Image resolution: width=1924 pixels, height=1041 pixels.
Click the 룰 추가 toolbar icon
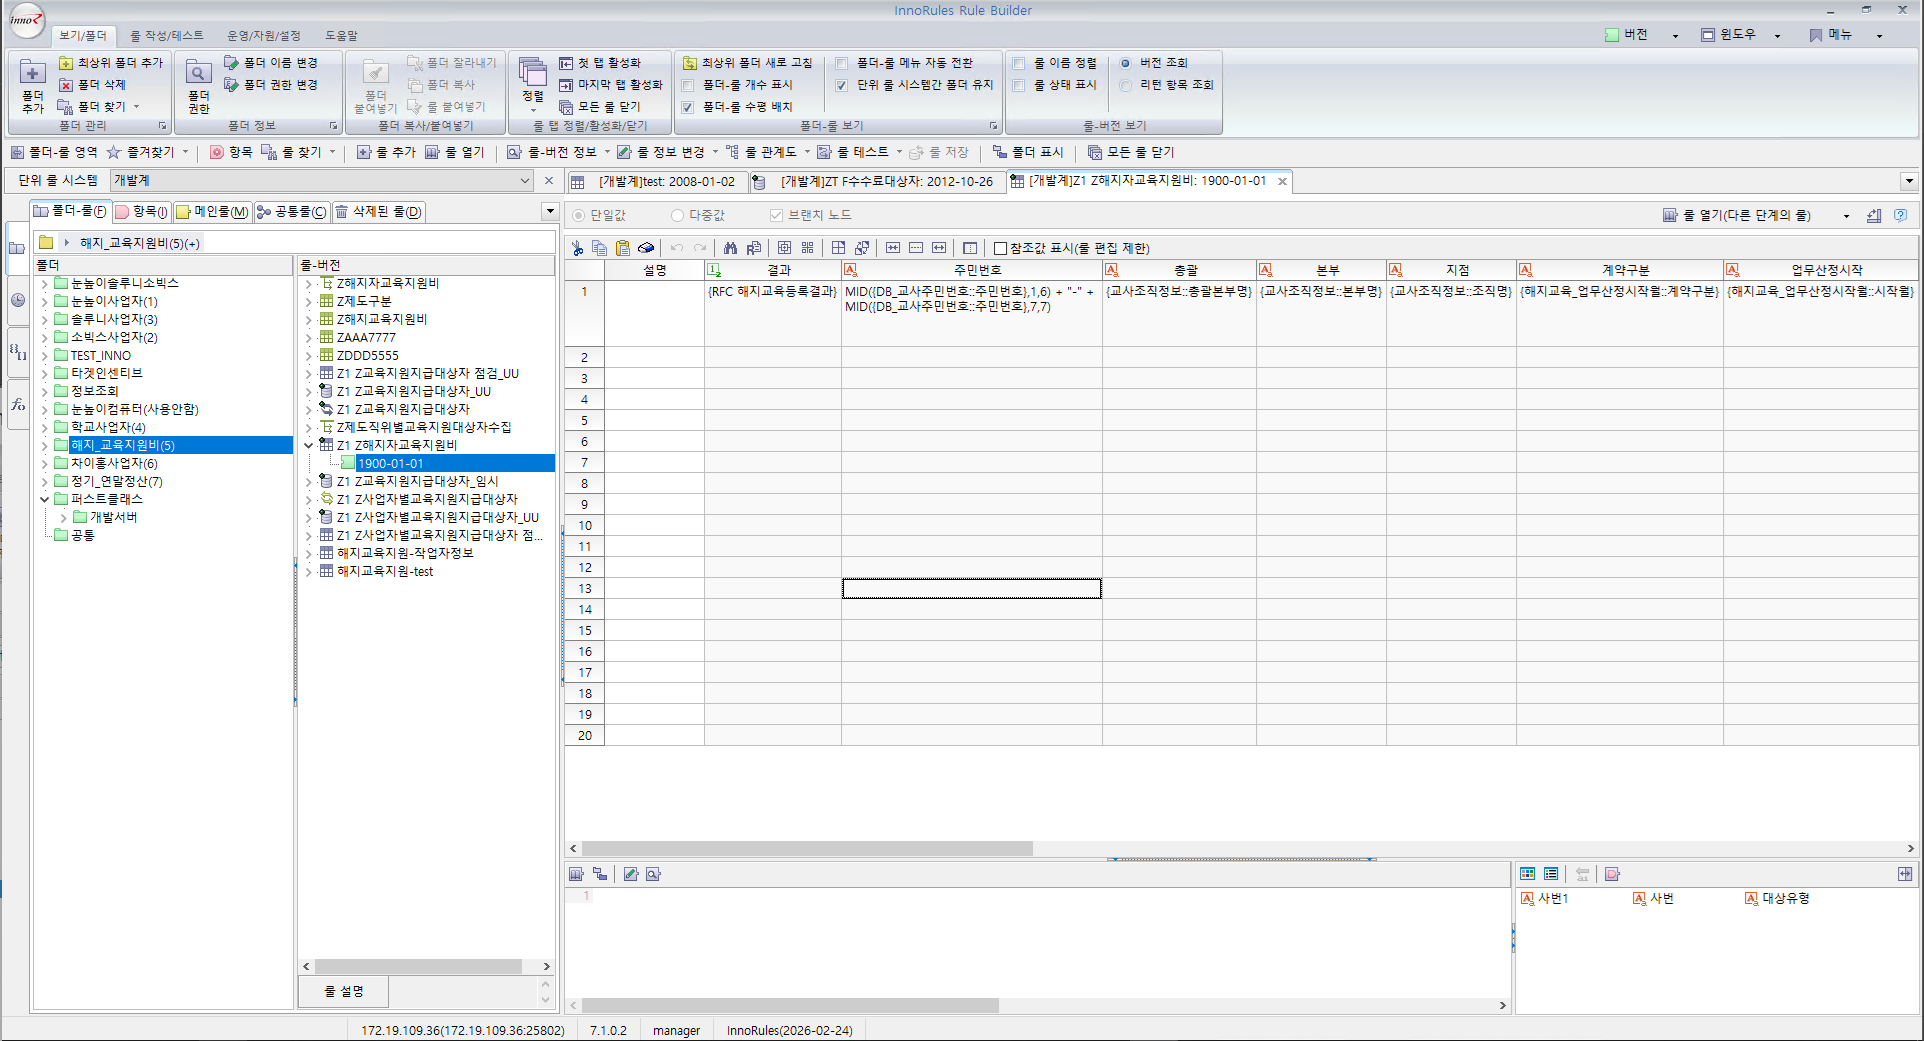(x=364, y=152)
